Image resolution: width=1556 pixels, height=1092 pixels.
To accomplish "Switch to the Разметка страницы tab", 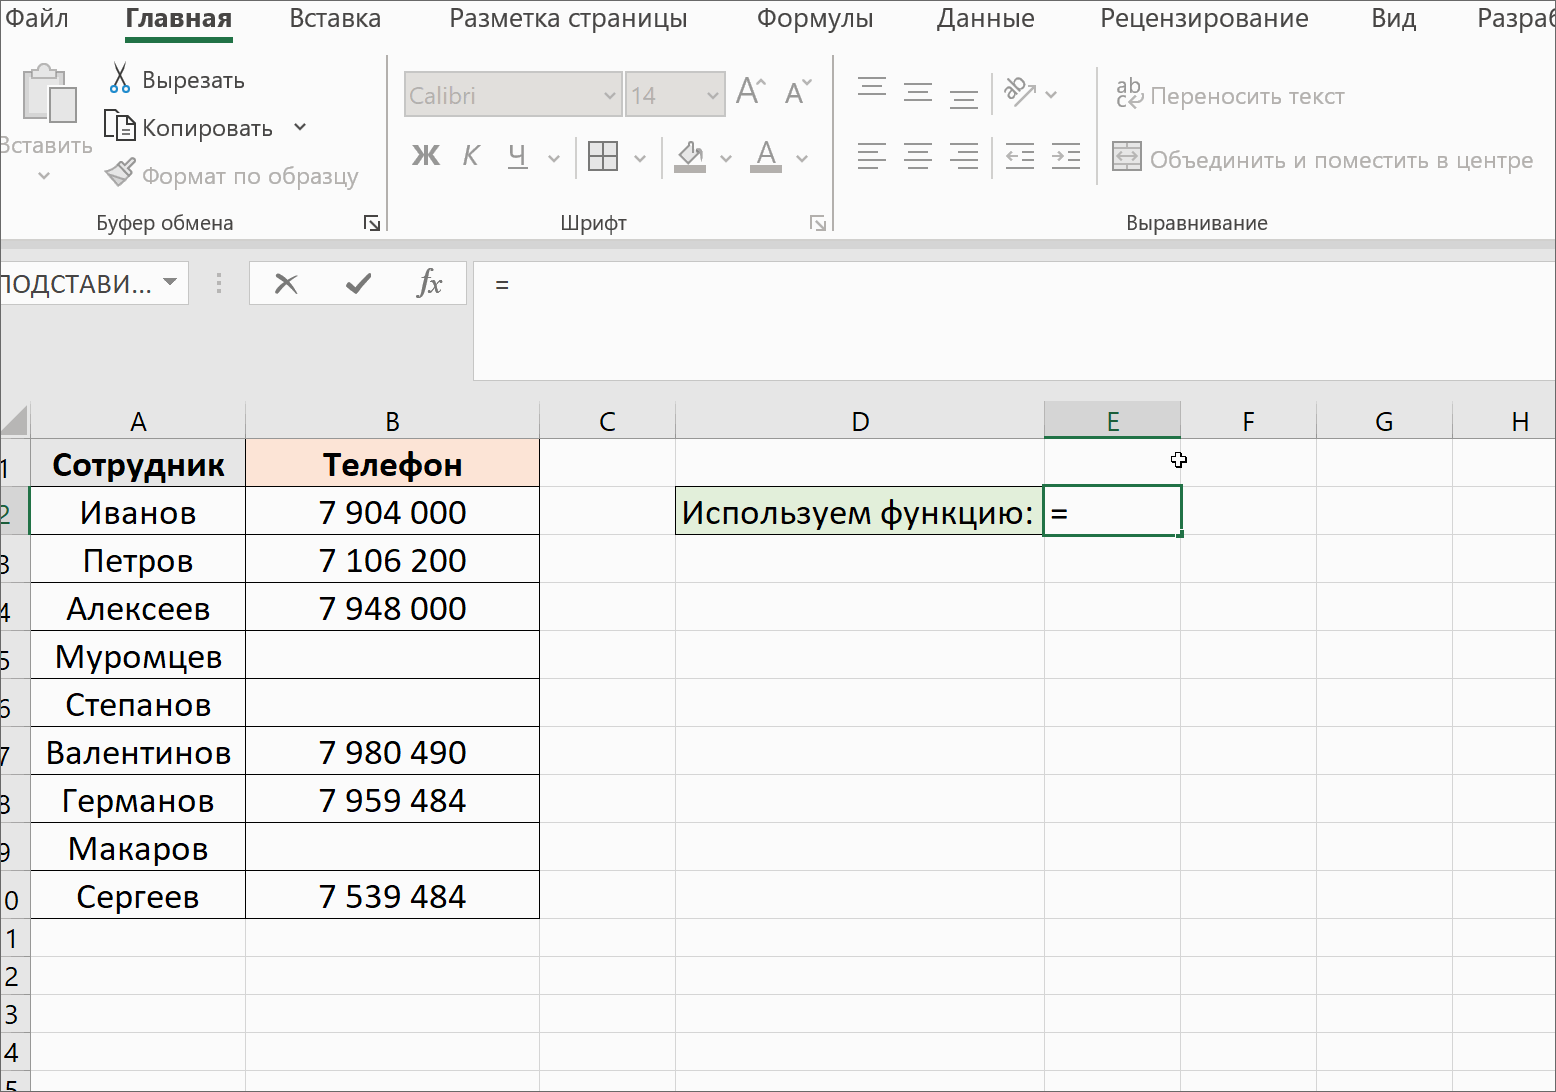I will [x=568, y=18].
